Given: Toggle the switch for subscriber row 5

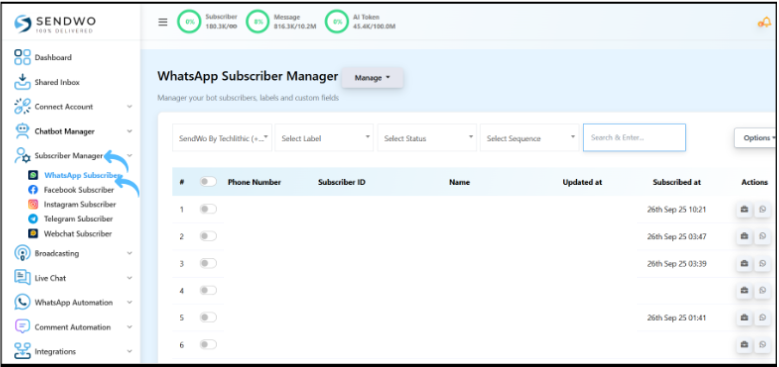Looking at the screenshot, I should (x=208, y=317).
